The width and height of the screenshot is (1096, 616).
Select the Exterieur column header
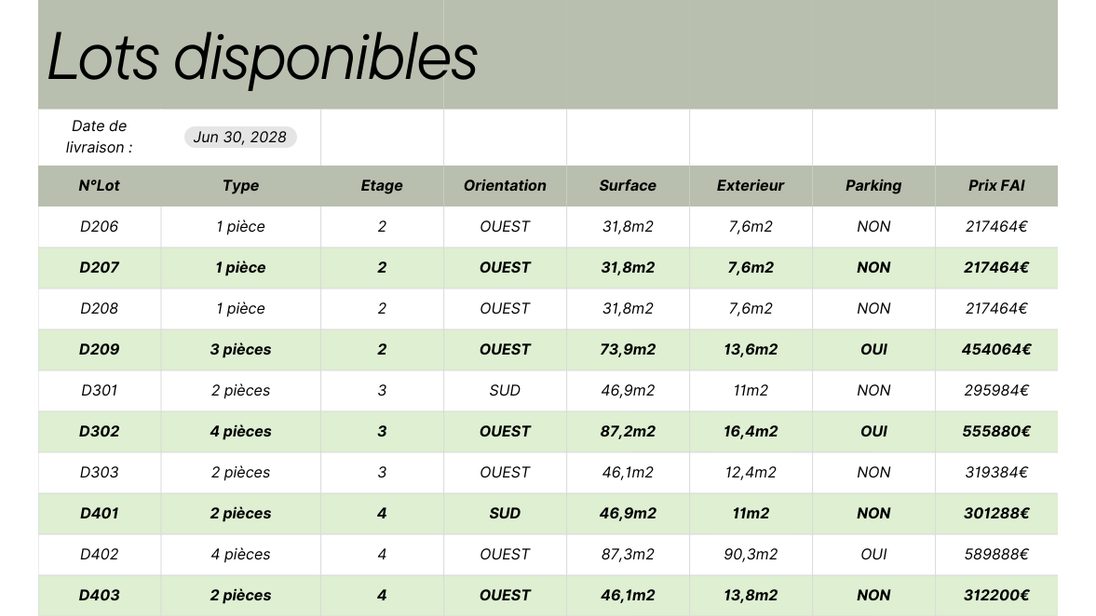[x=750, y=186]
